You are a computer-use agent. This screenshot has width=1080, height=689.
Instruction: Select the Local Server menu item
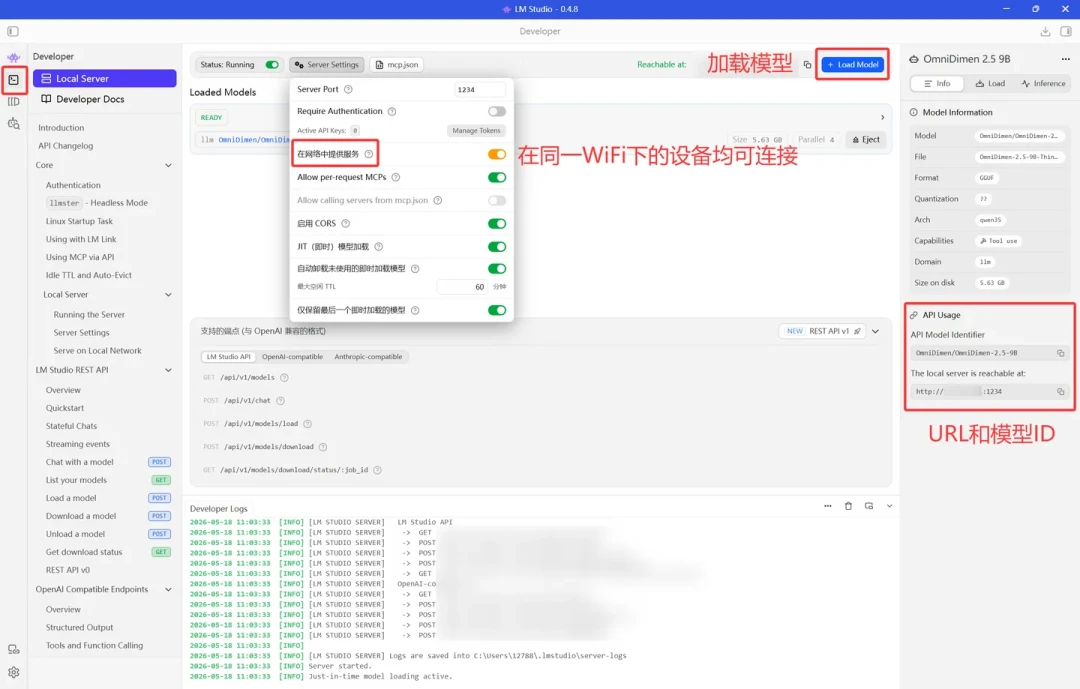coord(105,79)
